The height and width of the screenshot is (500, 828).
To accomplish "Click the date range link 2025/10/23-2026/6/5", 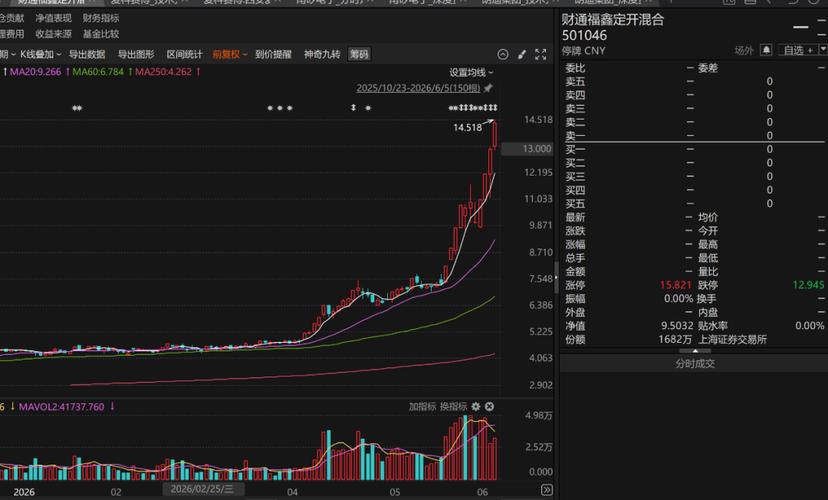I will pos(418,88).
